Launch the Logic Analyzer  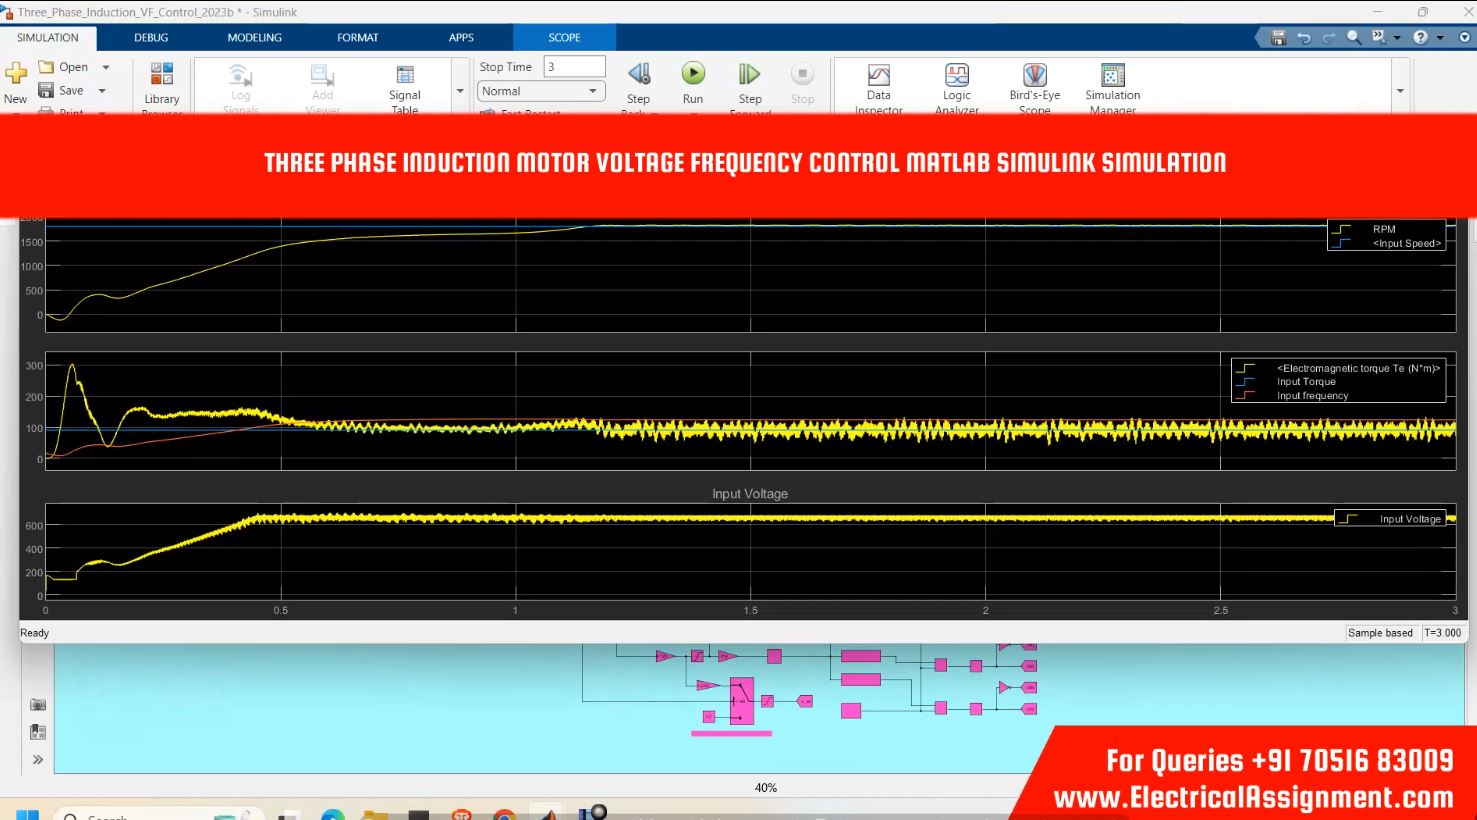click(956, 76)
